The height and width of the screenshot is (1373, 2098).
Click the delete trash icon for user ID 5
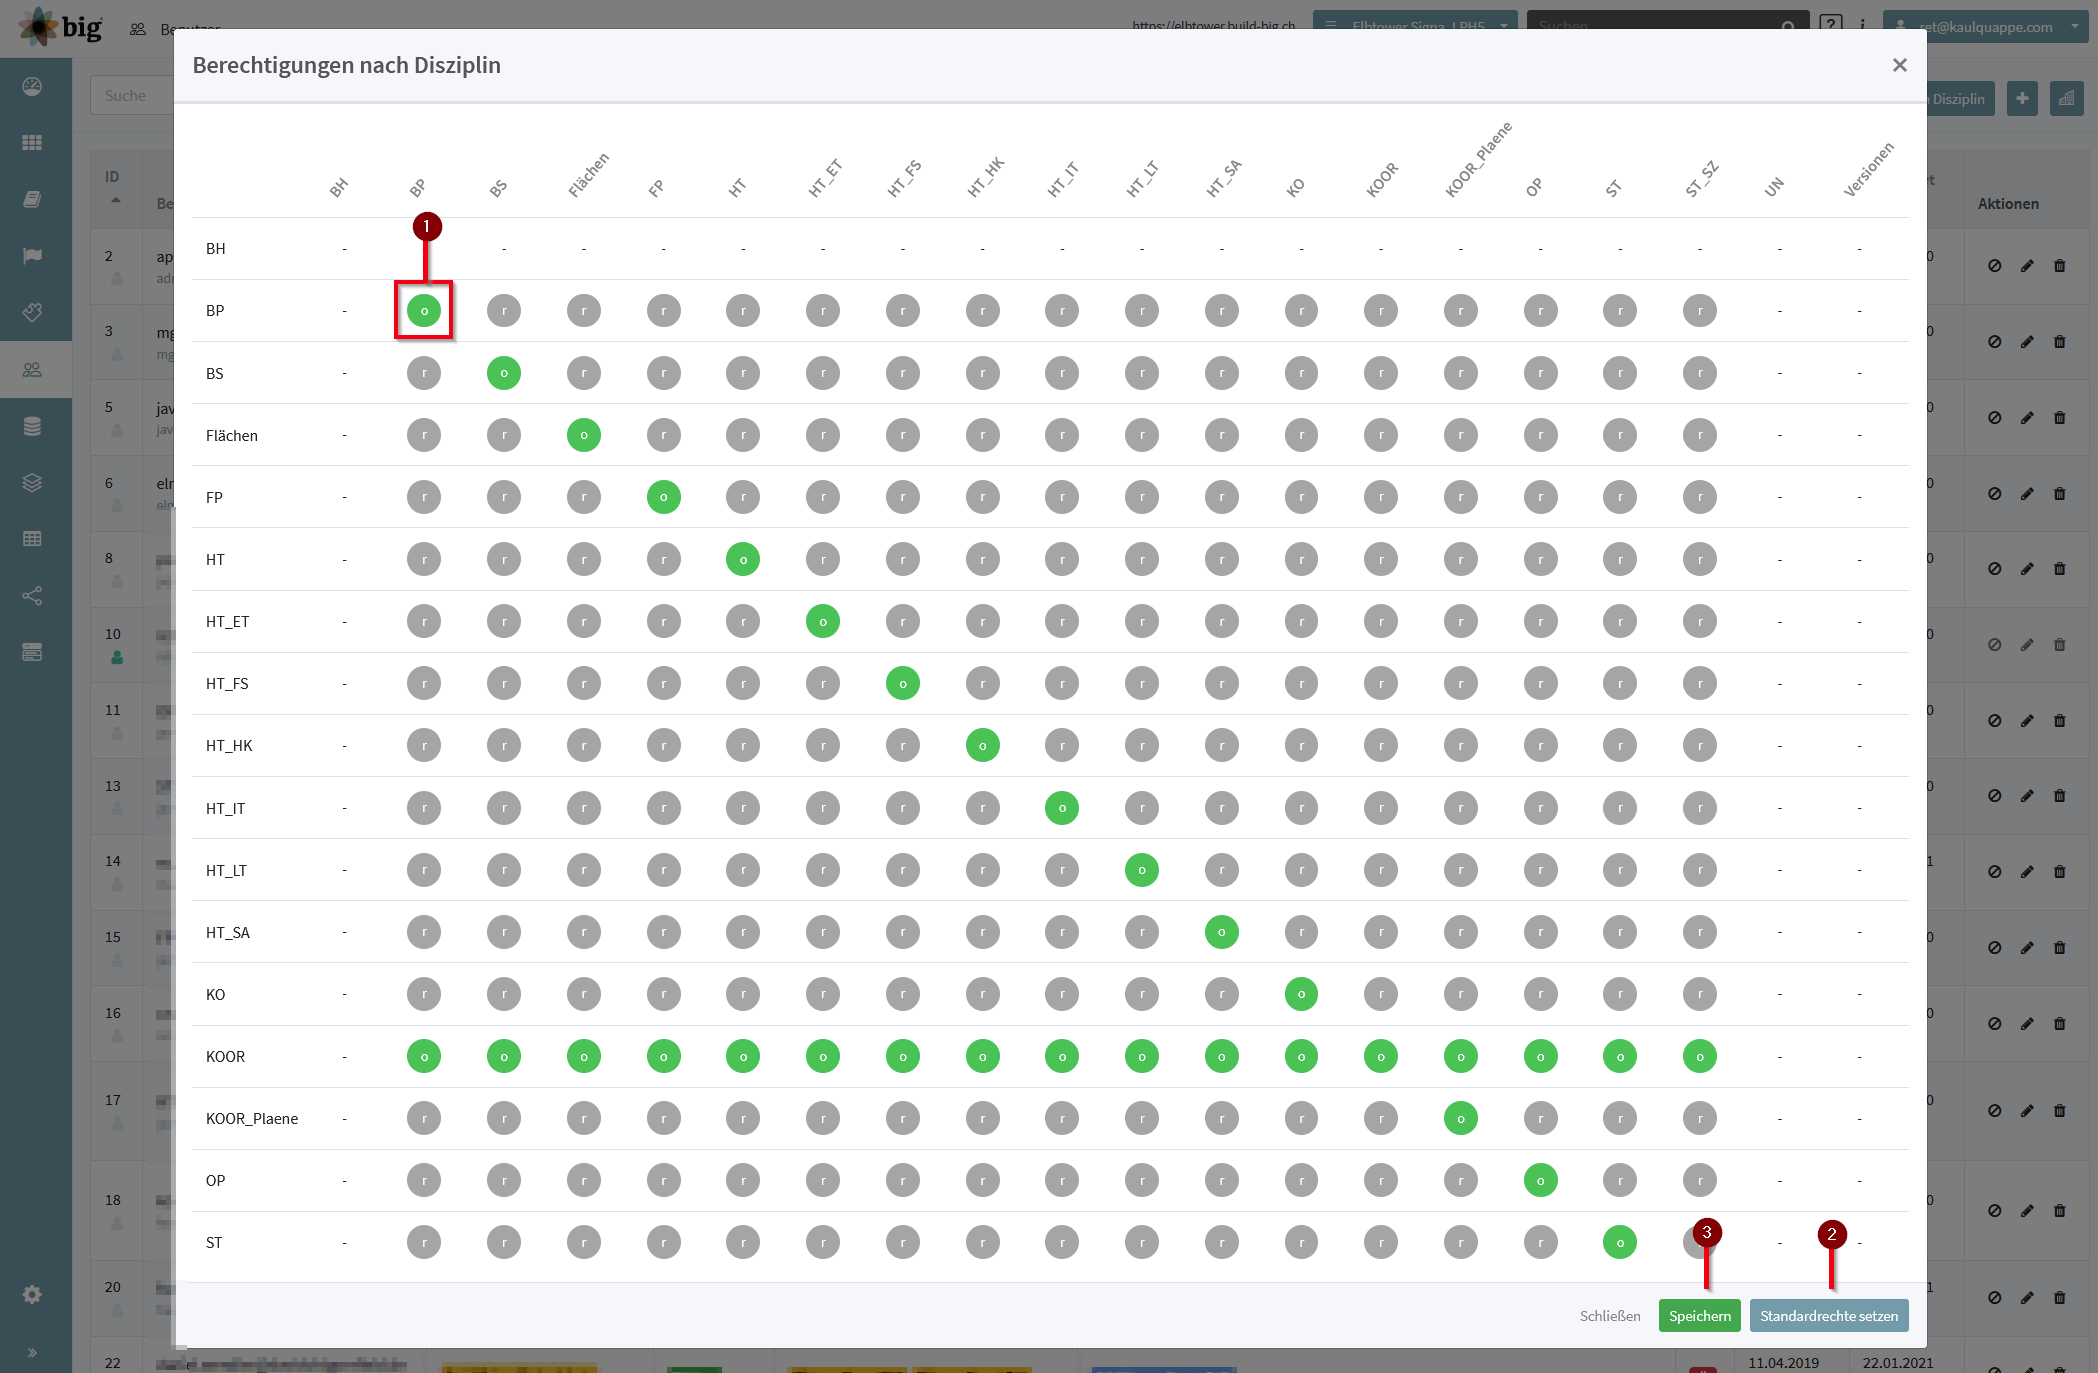2059,418
